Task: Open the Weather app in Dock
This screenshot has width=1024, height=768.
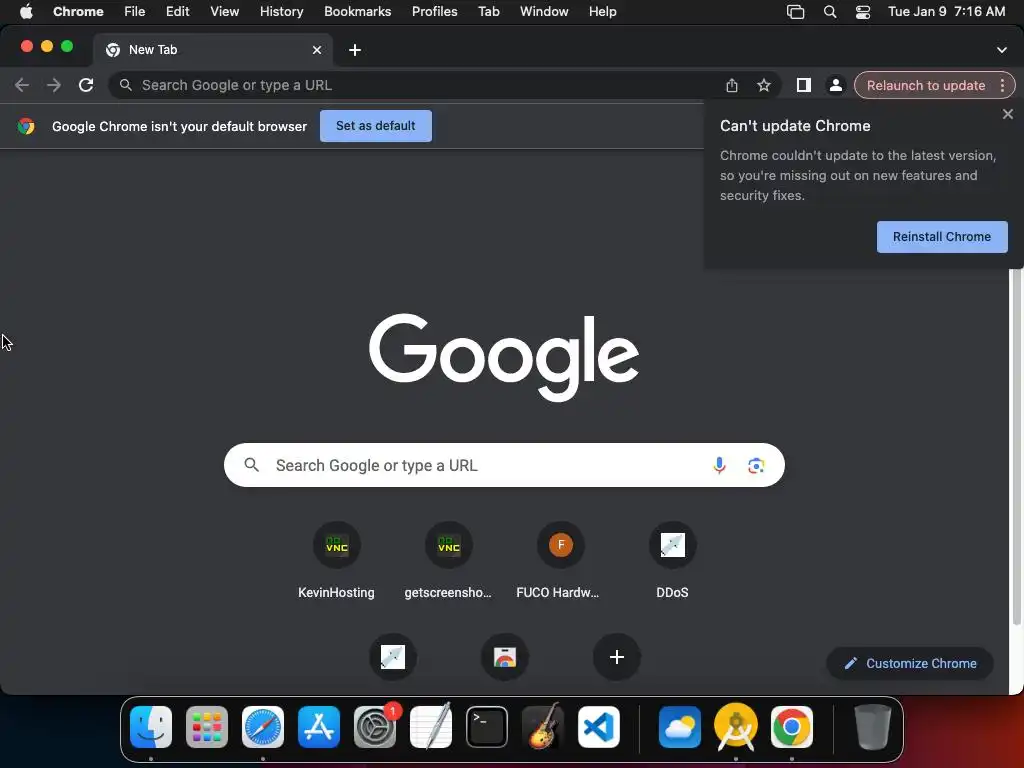Action: tap(680, 727)
